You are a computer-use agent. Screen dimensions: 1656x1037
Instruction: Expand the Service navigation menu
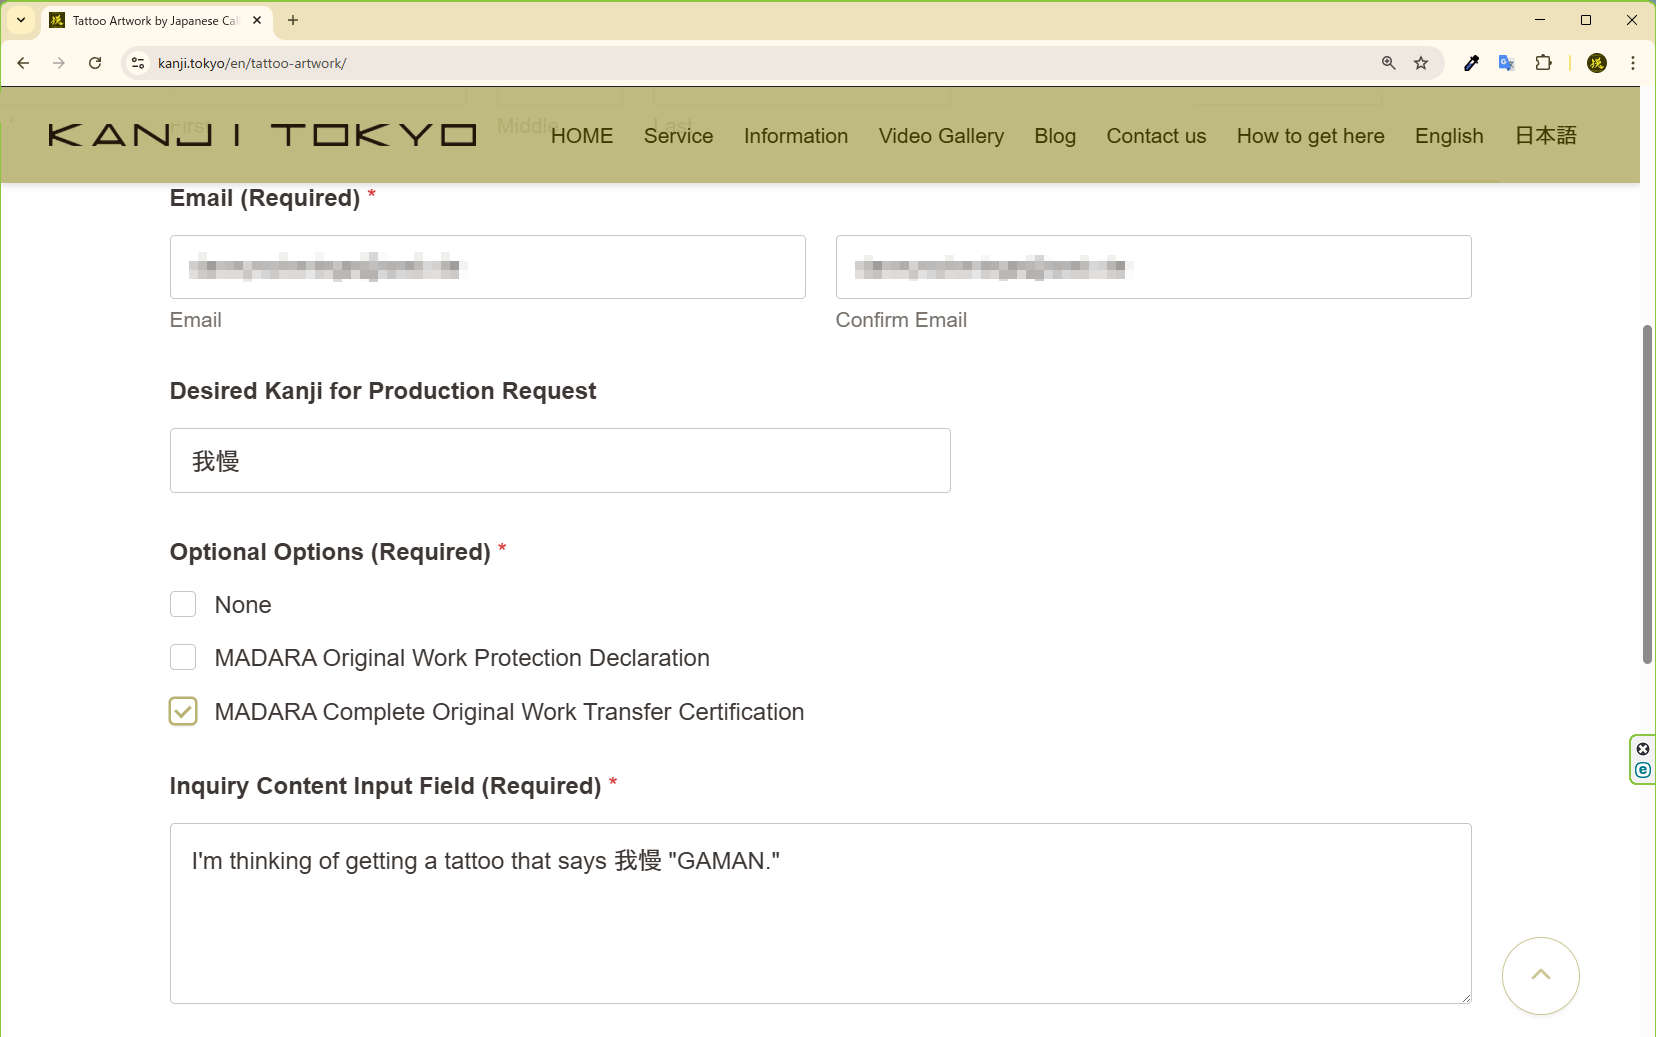tap(678, 135)
